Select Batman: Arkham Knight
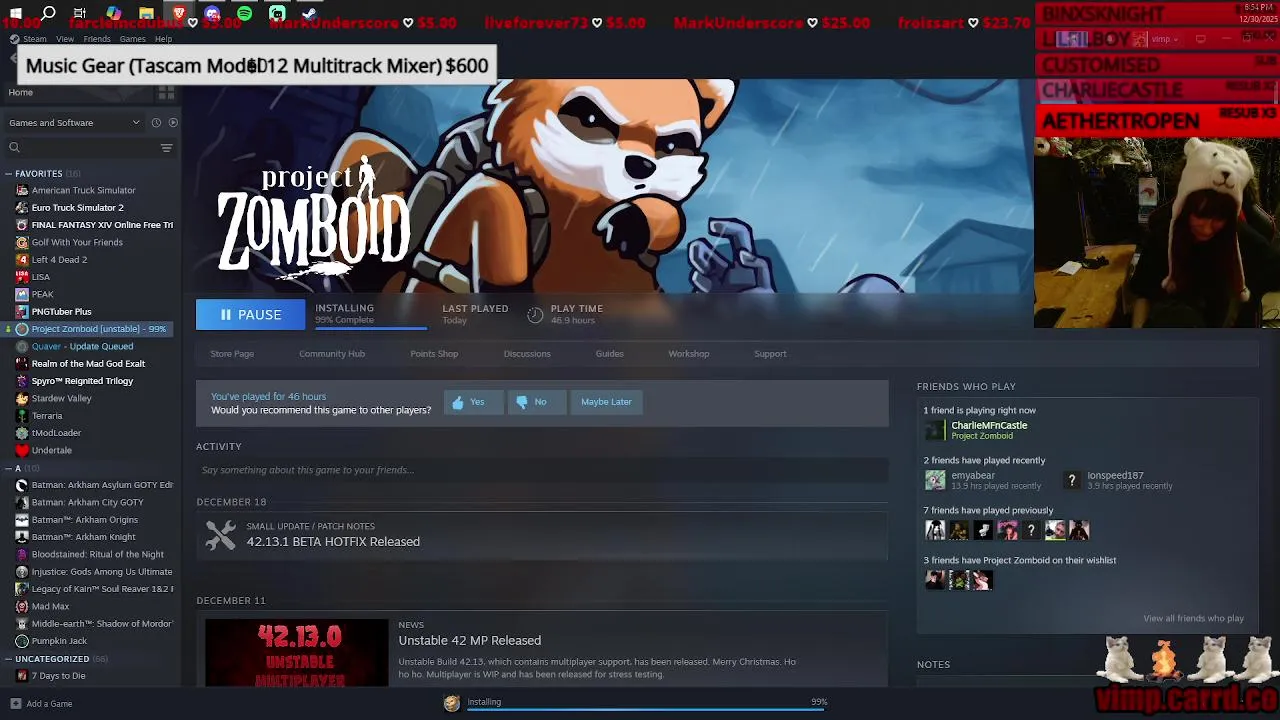The width and height of the screenshot is (1280, 720). (83, 537)
